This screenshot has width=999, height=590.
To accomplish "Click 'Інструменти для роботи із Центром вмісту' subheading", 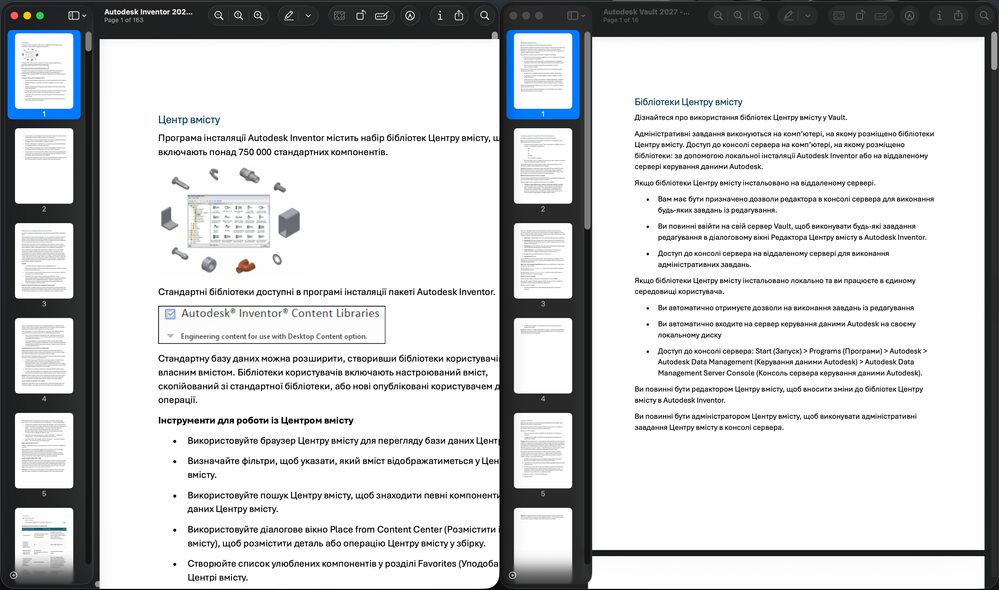I will [255, 421].
